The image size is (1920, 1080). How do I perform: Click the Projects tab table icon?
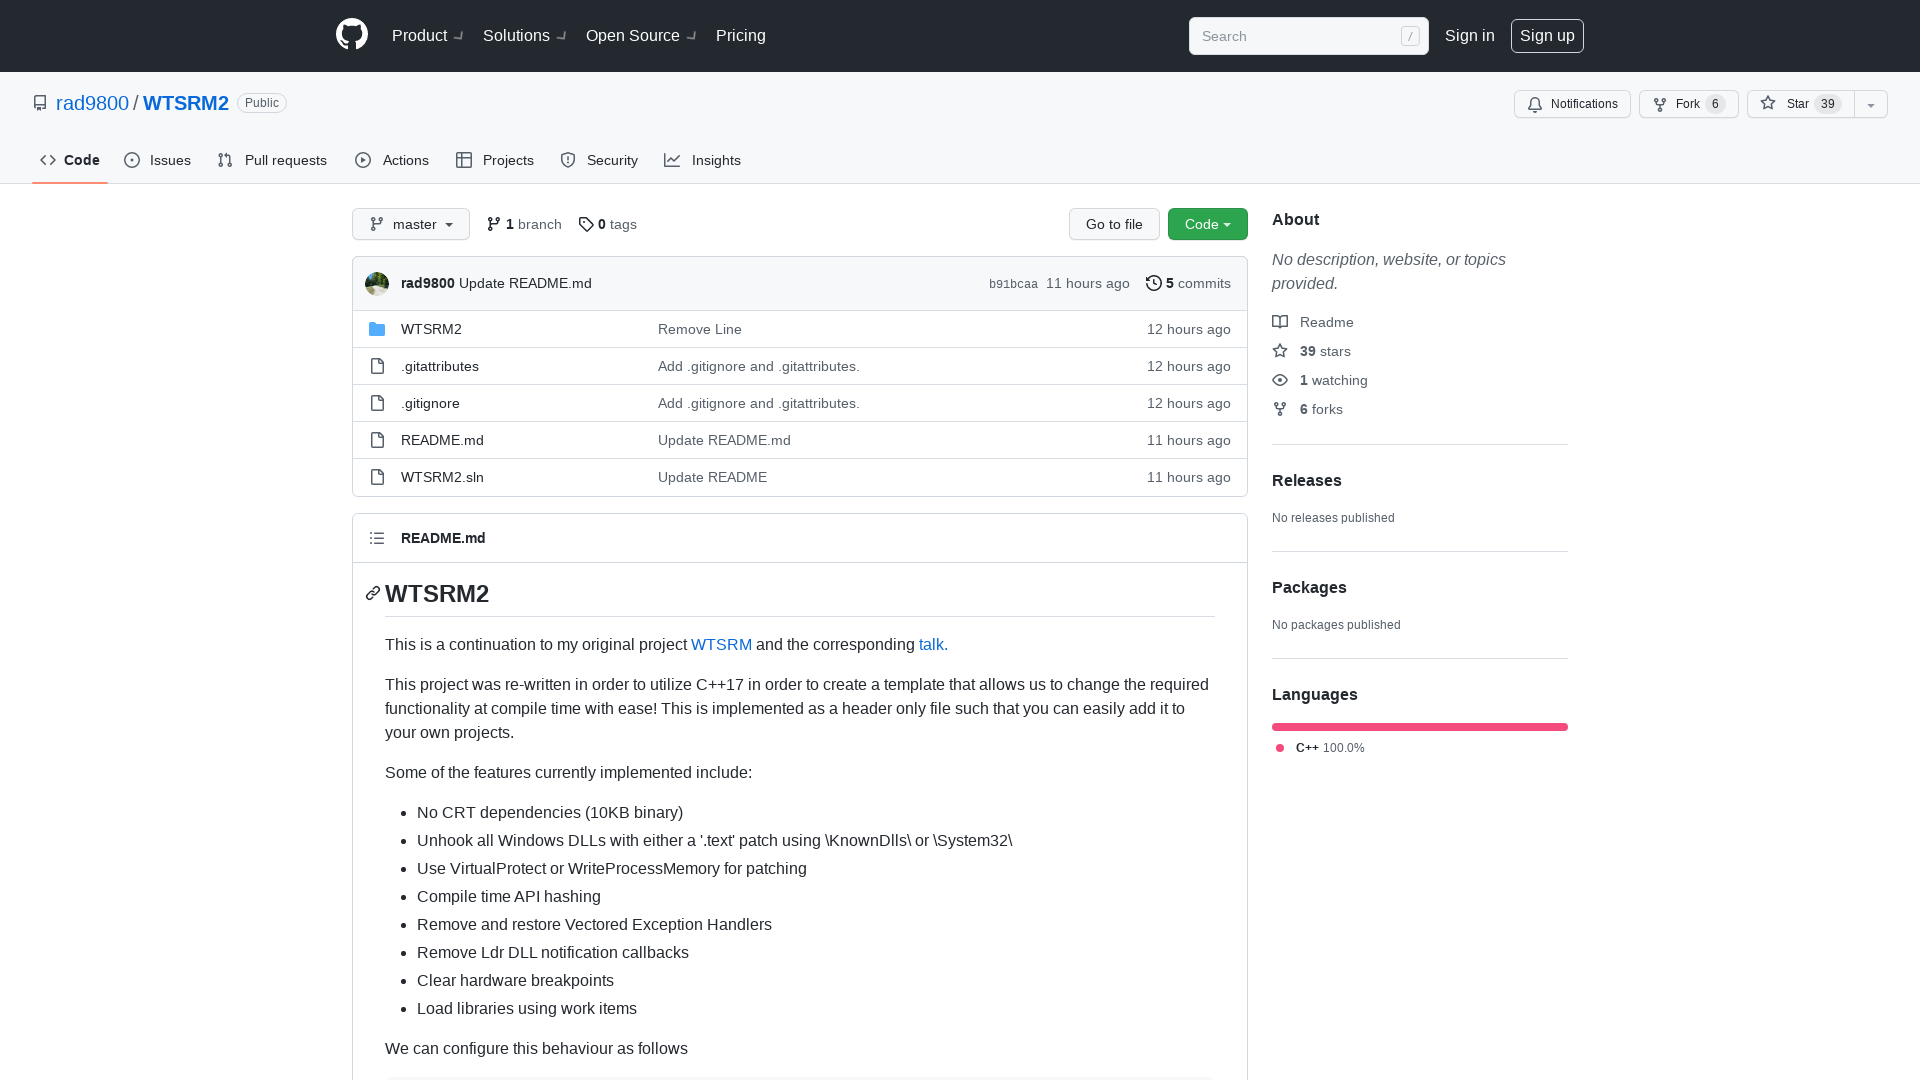pyautogui.click(x=464, y=160)
